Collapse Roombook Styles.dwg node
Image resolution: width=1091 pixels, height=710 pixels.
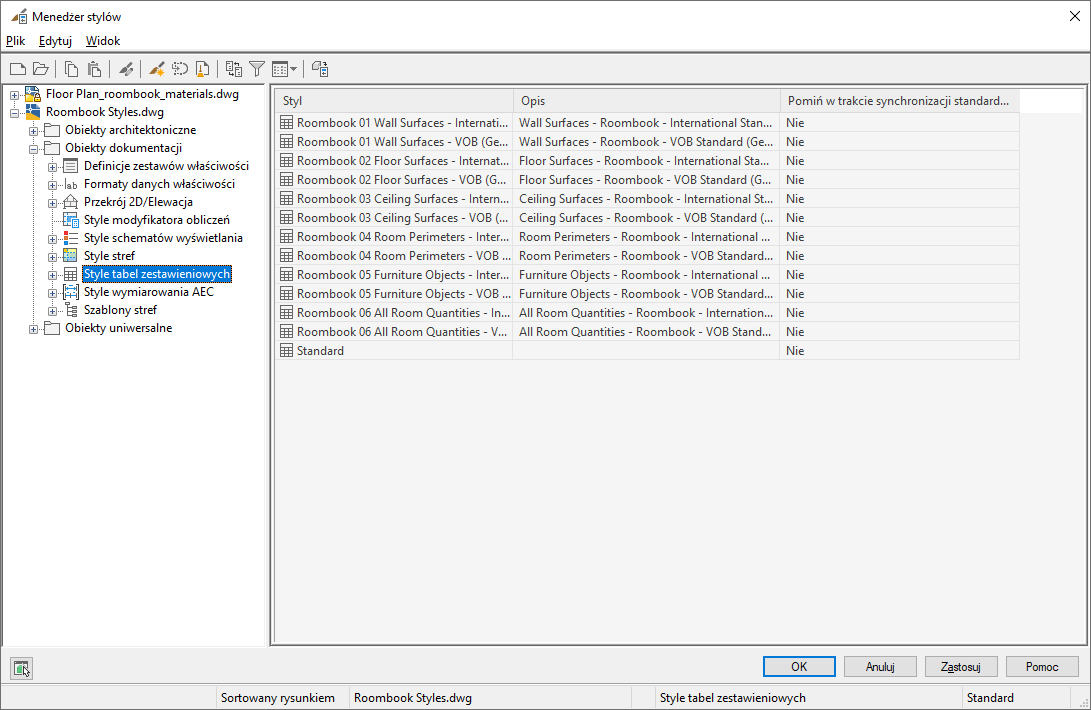click(x=15, y=113)
